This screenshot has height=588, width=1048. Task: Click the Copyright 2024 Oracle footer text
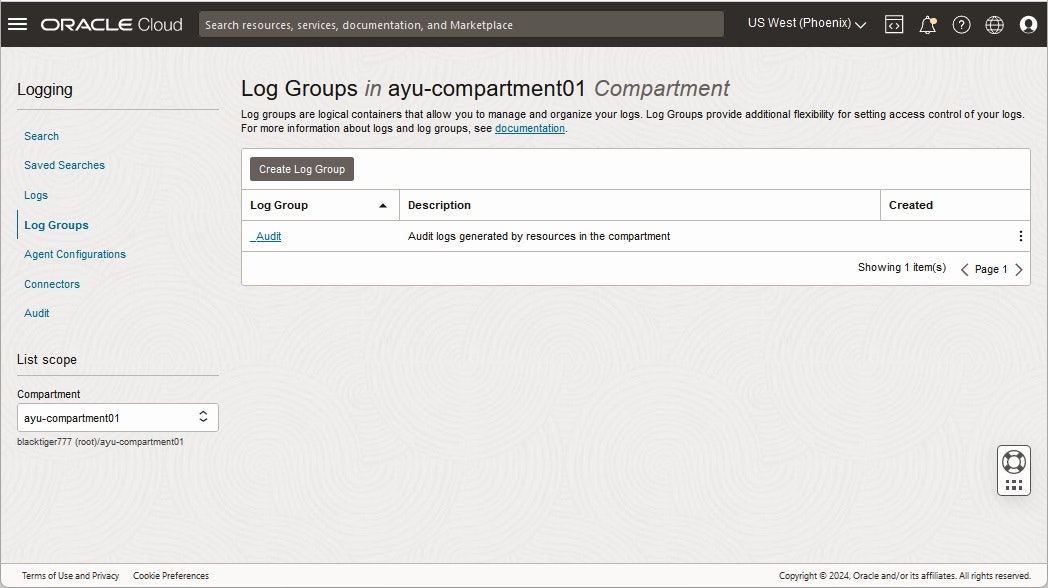[905, 576]
